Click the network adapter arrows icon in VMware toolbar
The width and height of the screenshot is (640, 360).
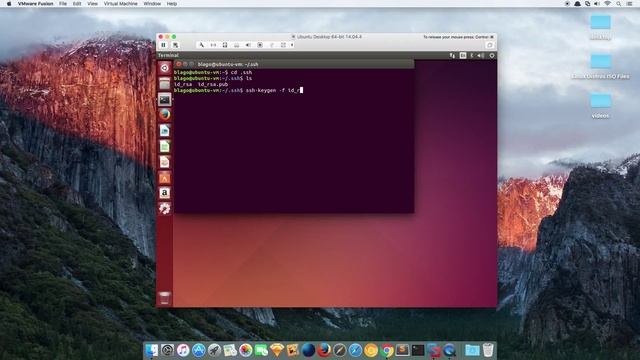(213, 45)
